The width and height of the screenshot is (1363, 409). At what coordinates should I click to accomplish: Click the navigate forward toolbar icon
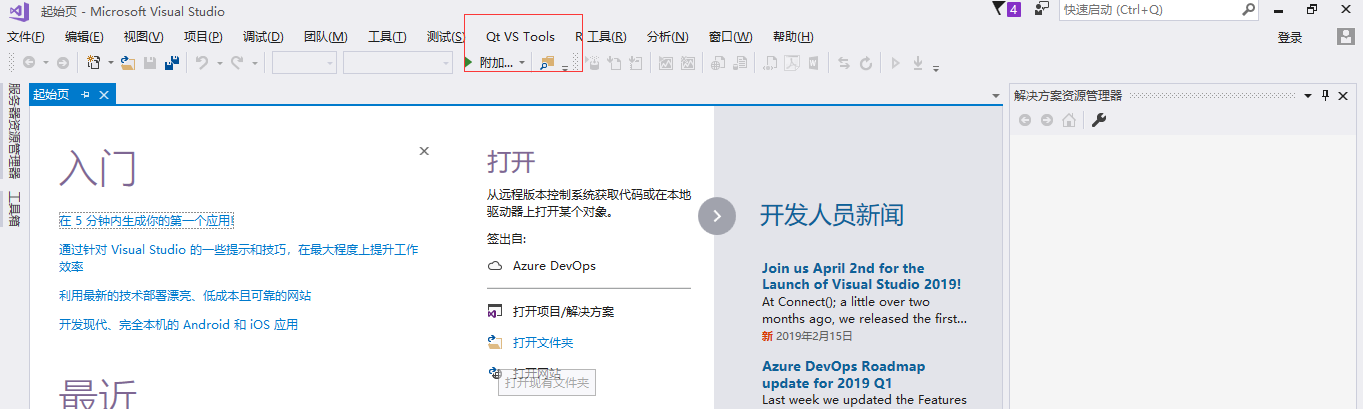click(x=62, y=63)
